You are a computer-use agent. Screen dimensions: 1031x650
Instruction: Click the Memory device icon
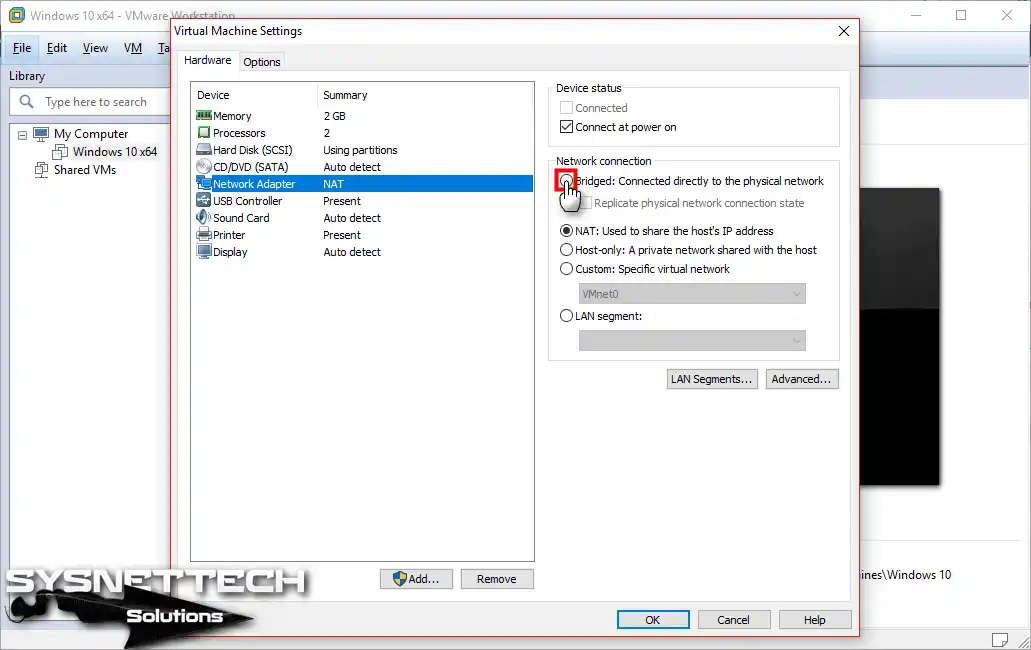(204, 116)
